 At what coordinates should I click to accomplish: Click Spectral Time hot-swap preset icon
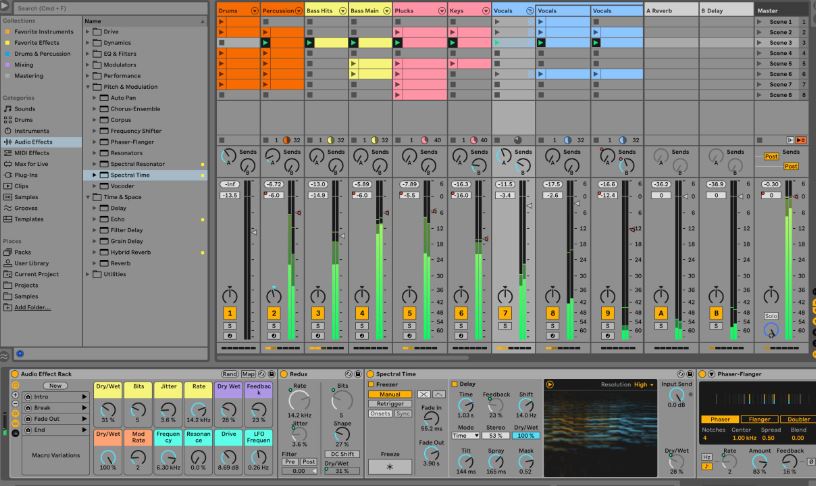click(x=681, y=374)
